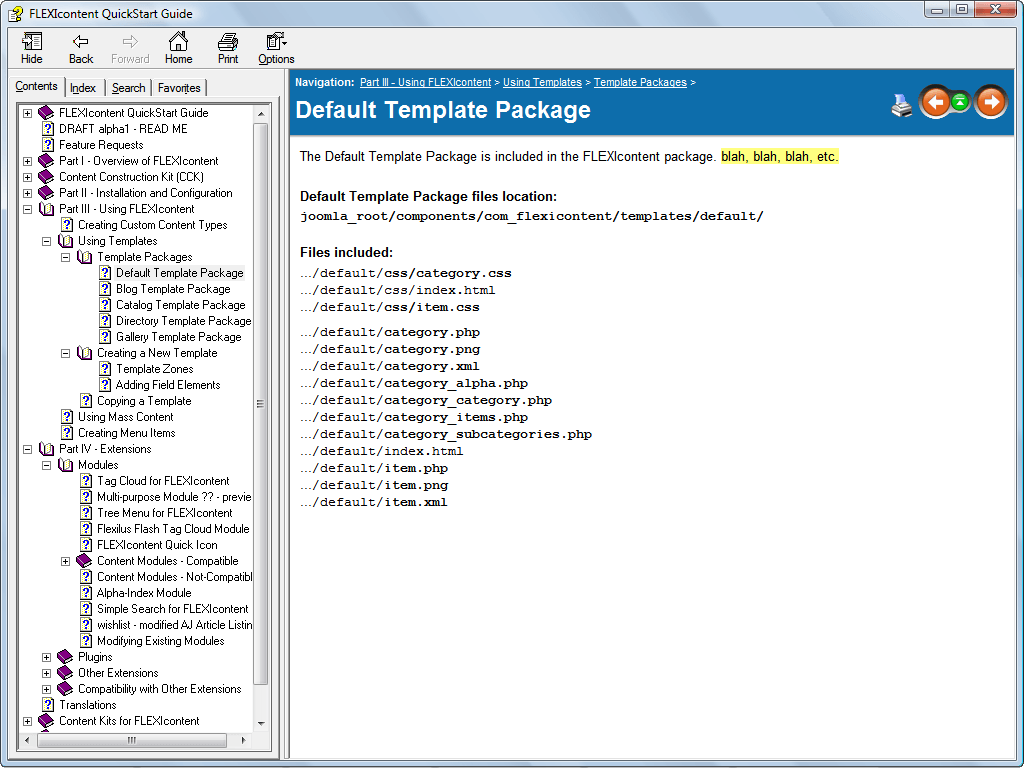Click open book icon for Using Templates
Screen dimensions: 1024x768
[65, 240]
